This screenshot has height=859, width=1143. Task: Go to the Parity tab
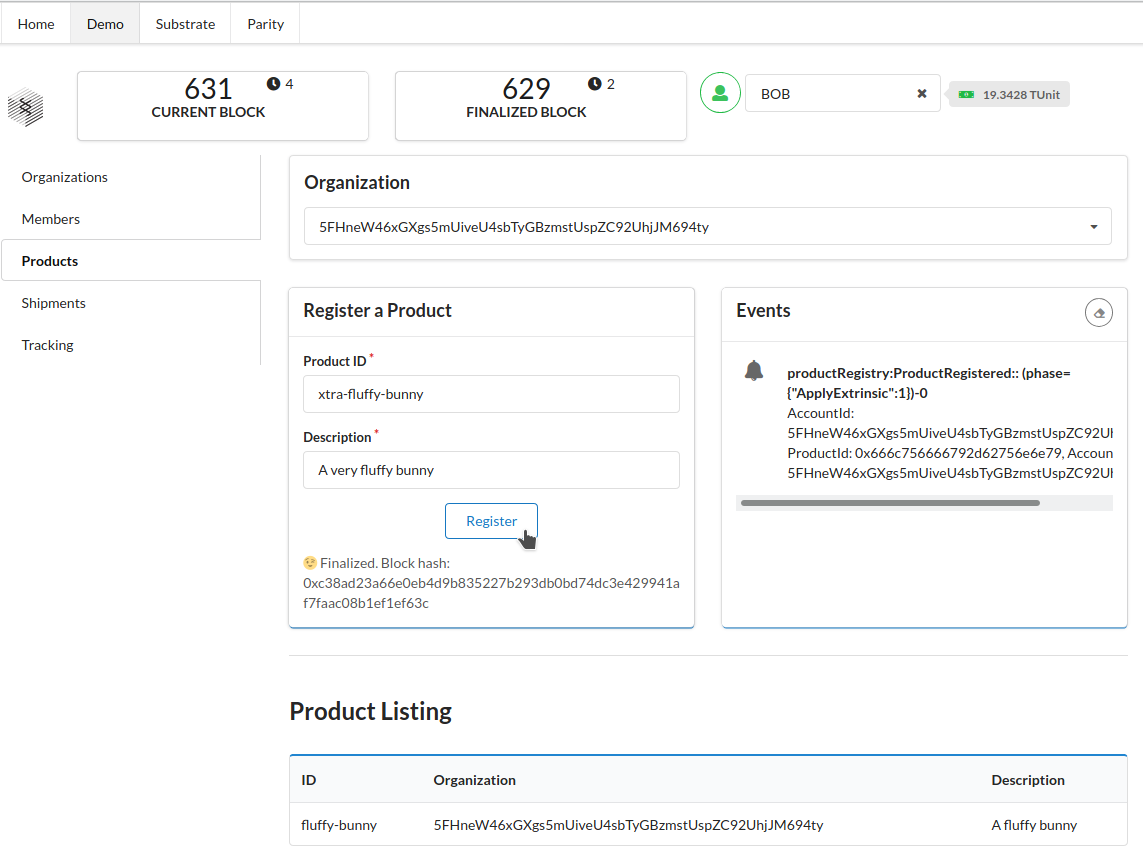pos(265,23)
